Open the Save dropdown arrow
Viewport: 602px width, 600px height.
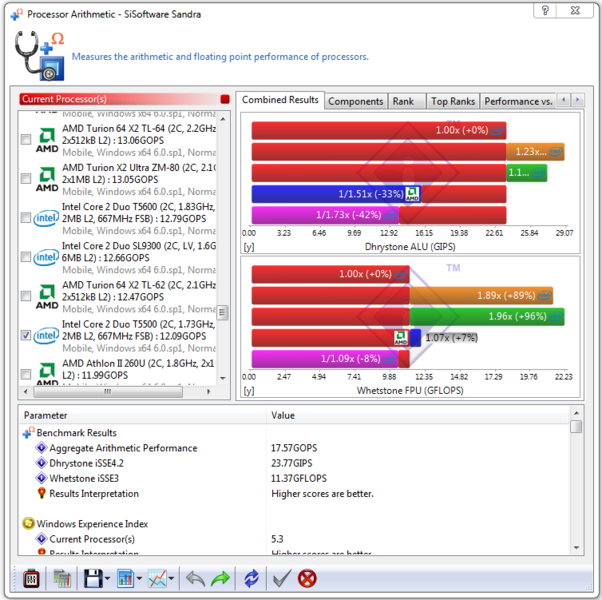pyautogui.click(x=107, y=579)
